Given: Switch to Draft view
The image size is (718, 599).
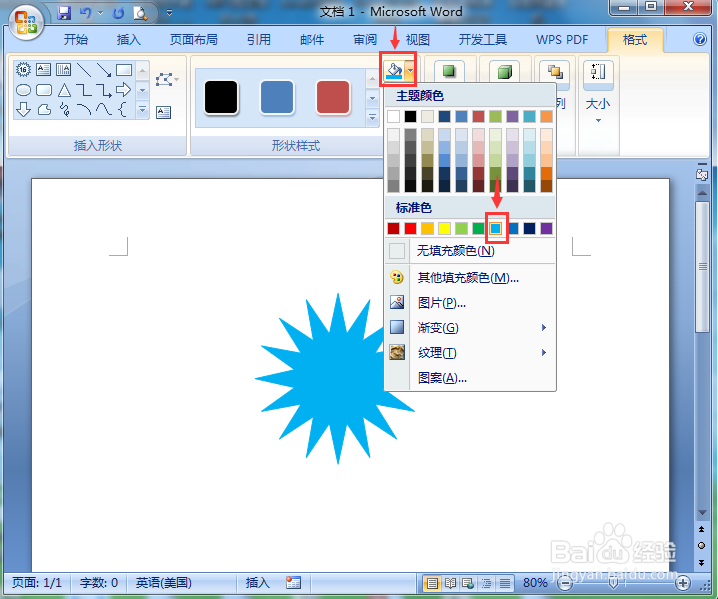Looking at the screenshot, I should [x=505, y=583].
